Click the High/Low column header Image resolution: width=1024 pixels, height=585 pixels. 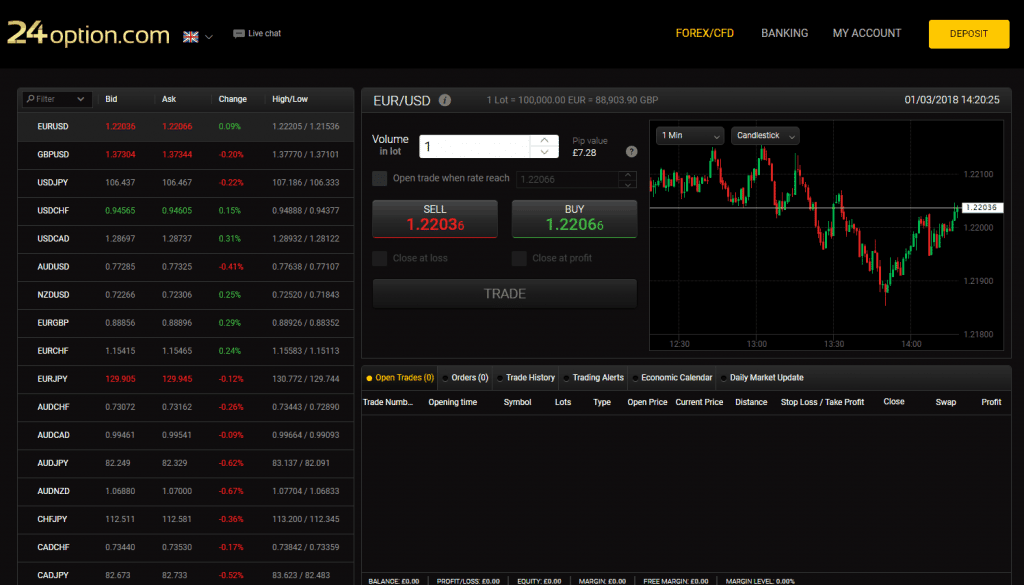coord(290,99)
